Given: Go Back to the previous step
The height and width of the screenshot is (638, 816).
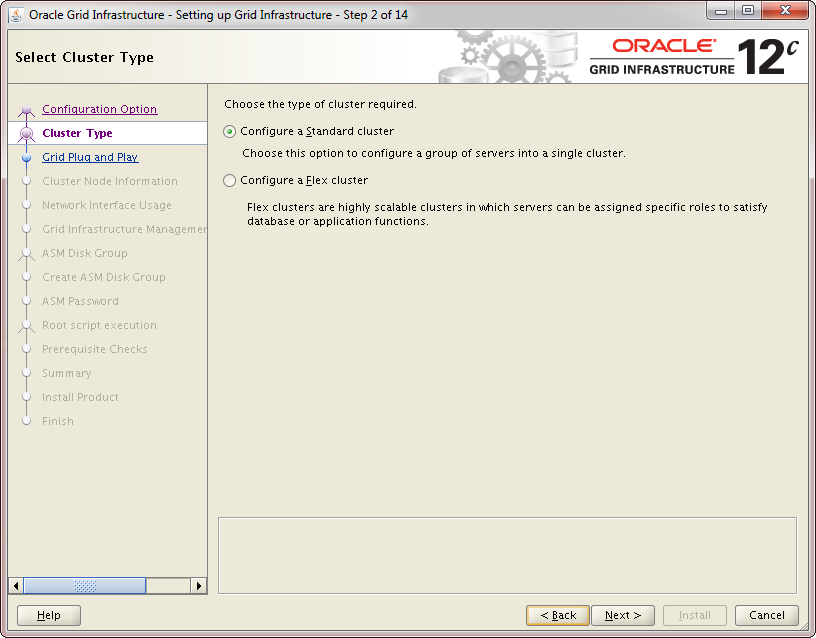Looking at the screenshot, I should pyautogui.click(x=557, y=615).
